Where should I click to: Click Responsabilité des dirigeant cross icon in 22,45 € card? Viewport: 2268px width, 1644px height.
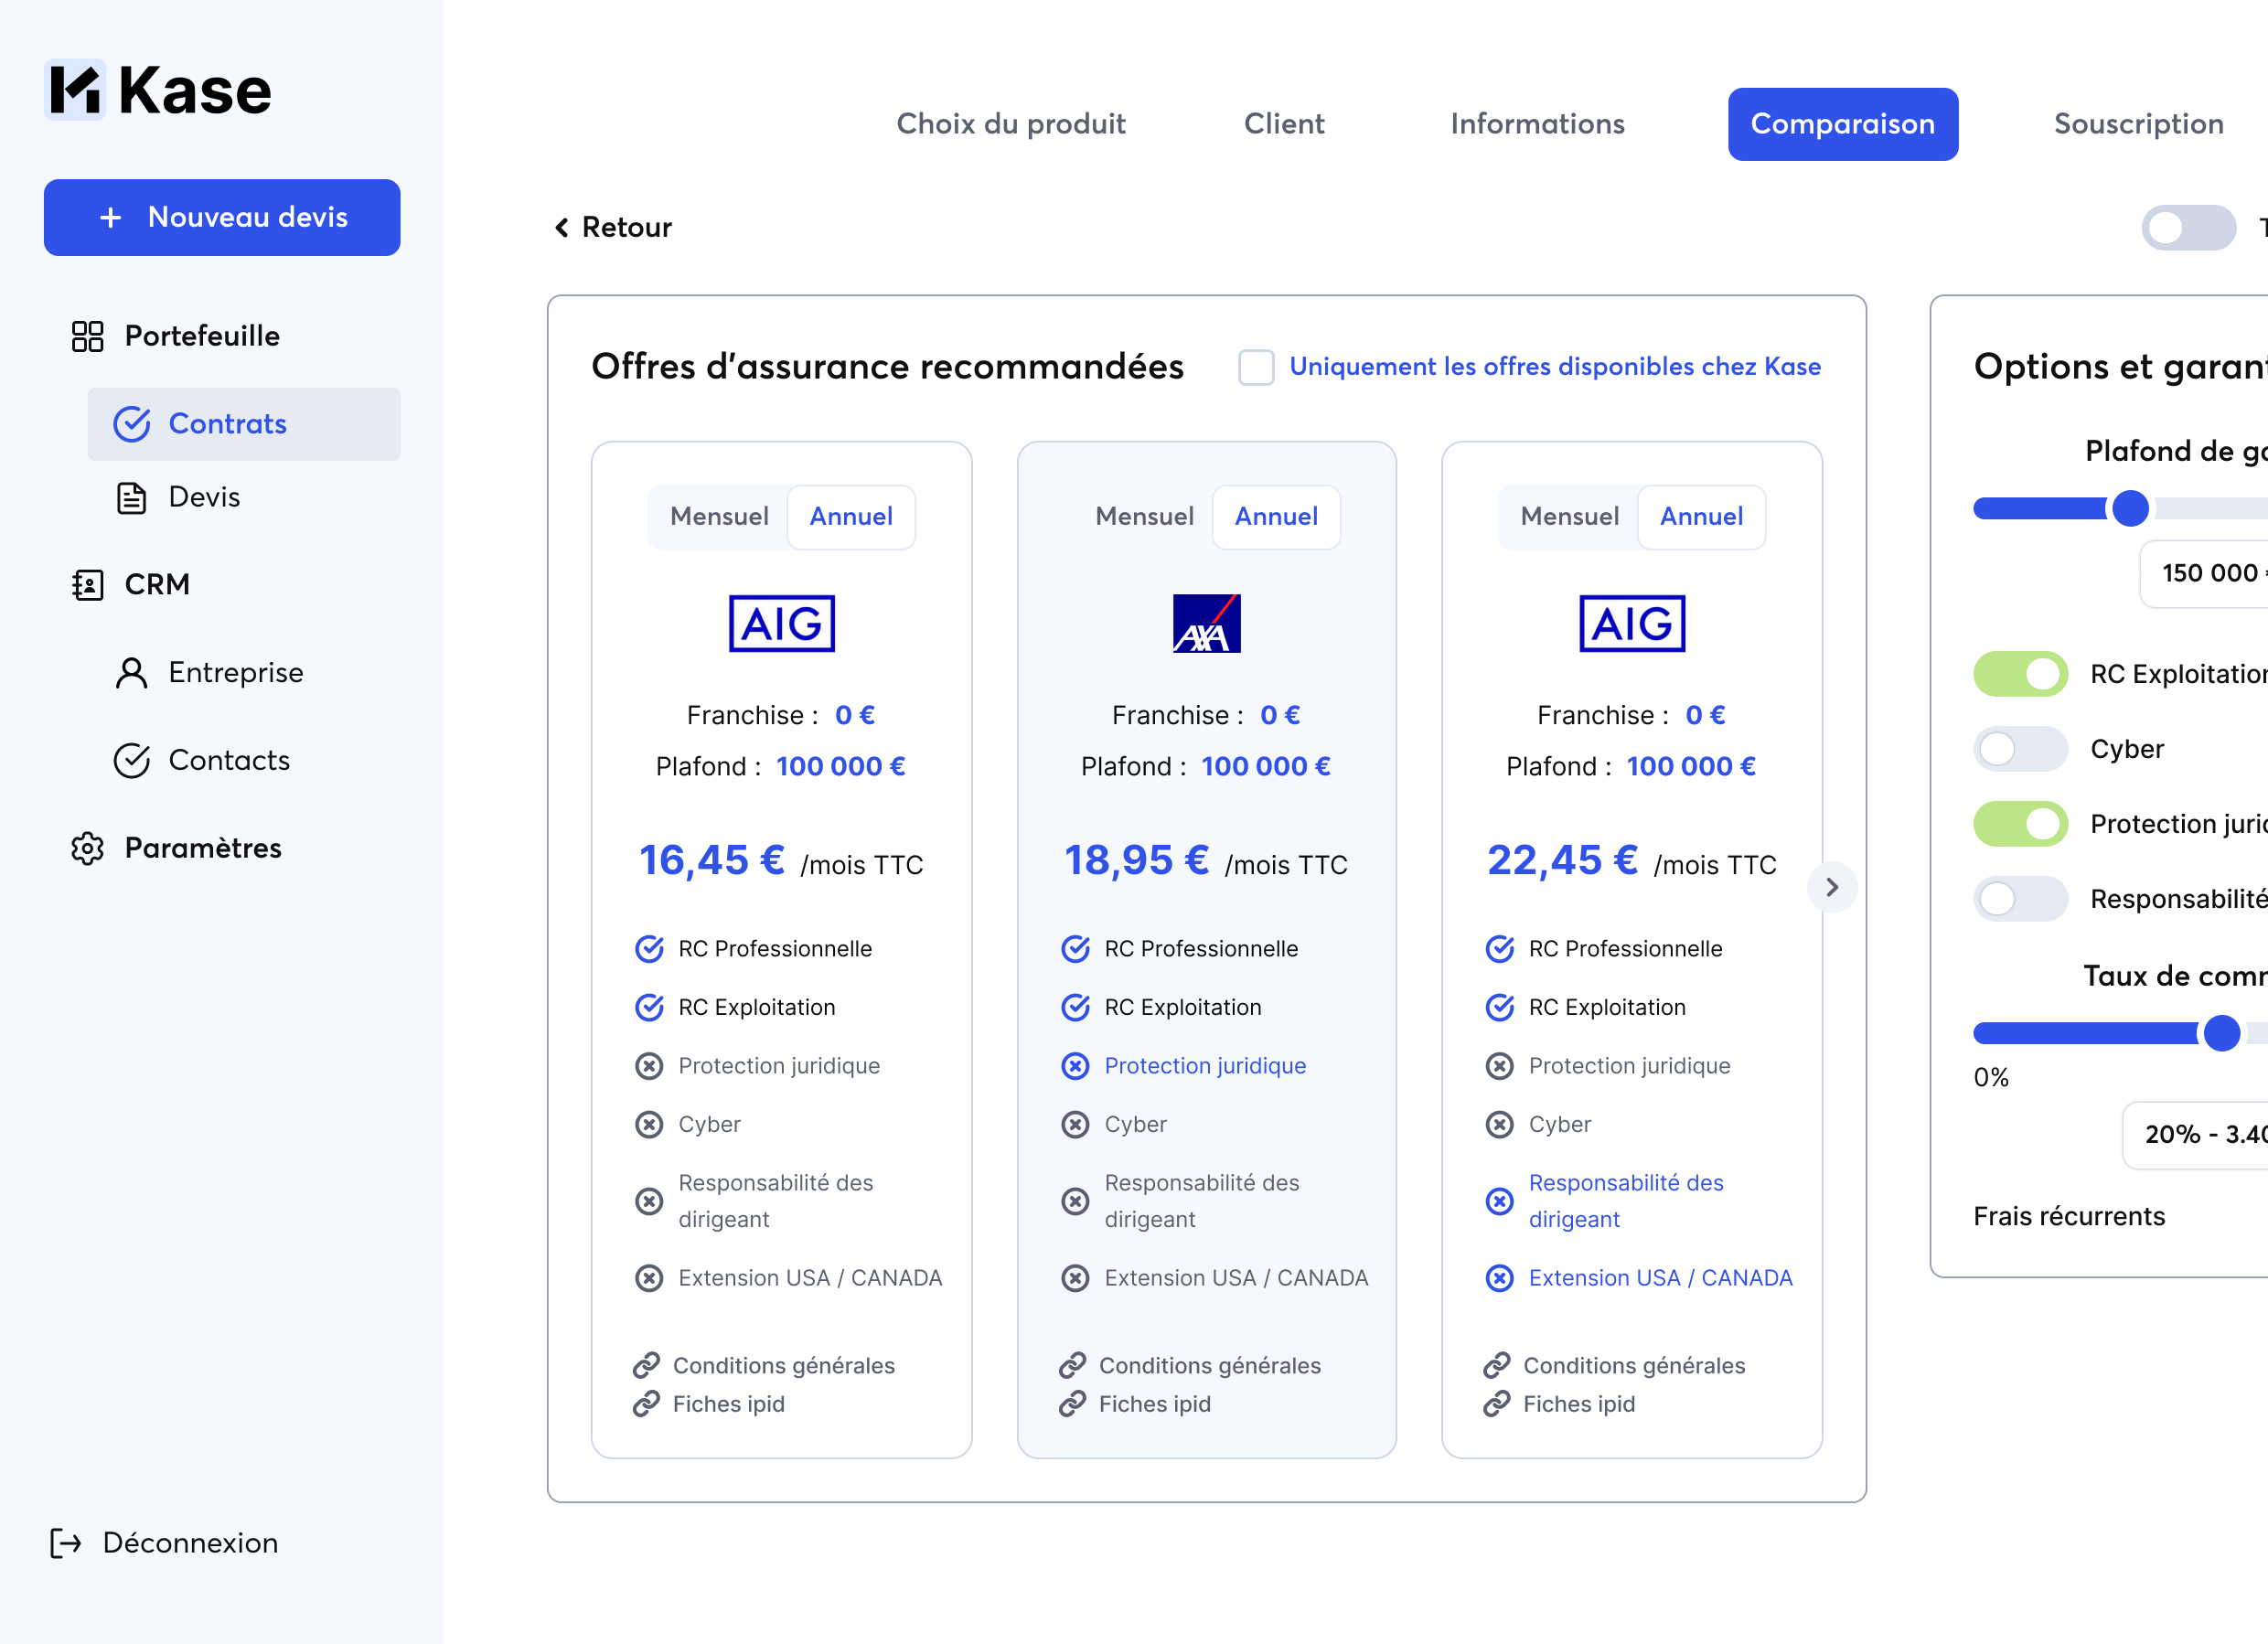coord(1499,1201)
